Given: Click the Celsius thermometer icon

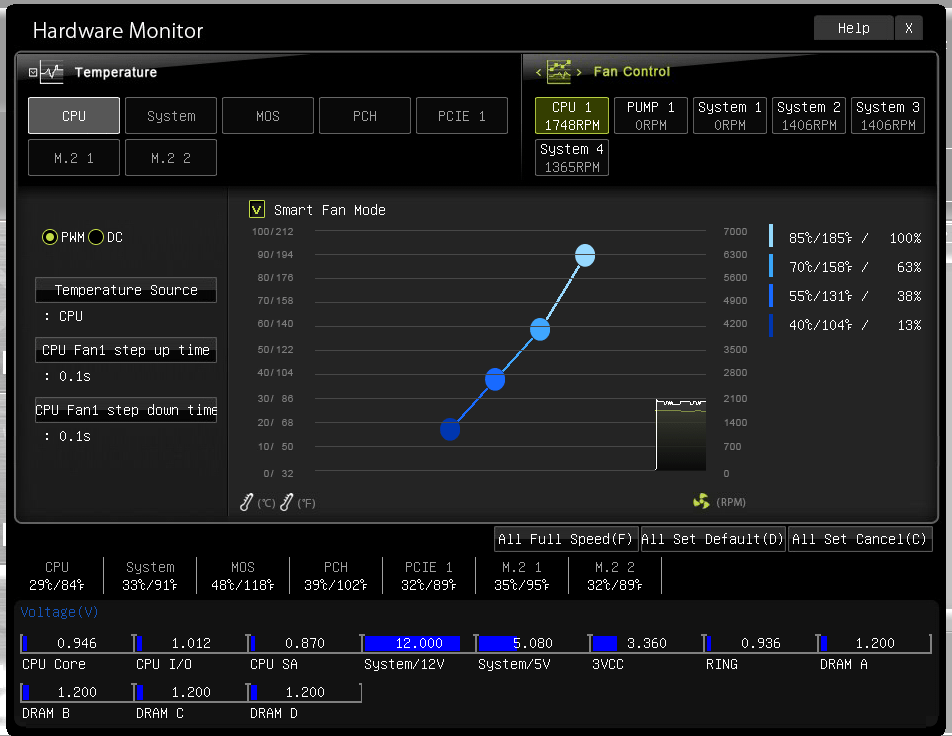Looking at the screenshot, I should pyautogui.click(x=246, y=502).
